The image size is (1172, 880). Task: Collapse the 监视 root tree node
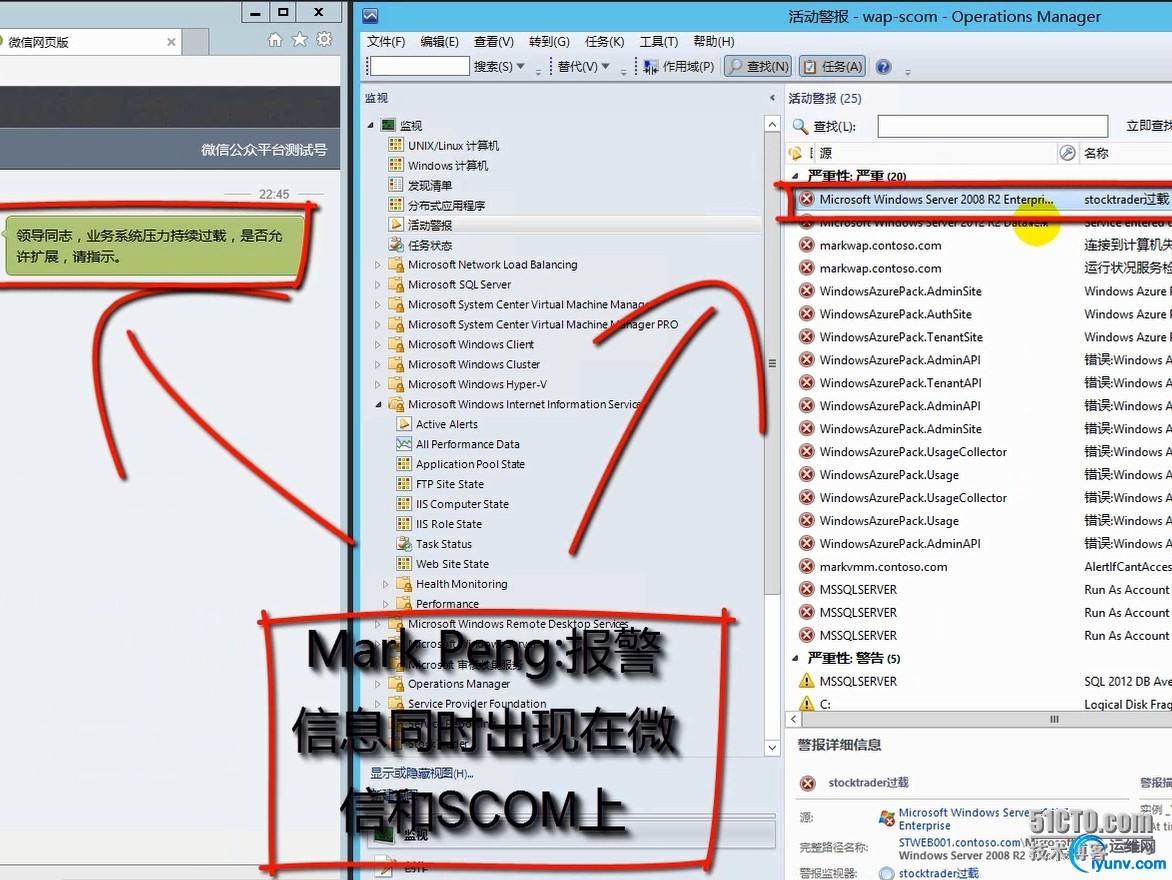371,125
